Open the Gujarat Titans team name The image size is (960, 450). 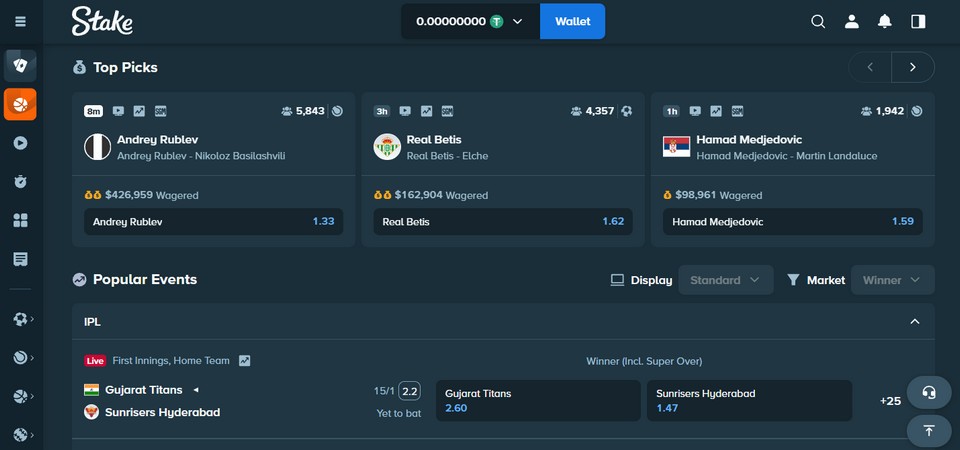pyautogui.click(x=144, y=390)
